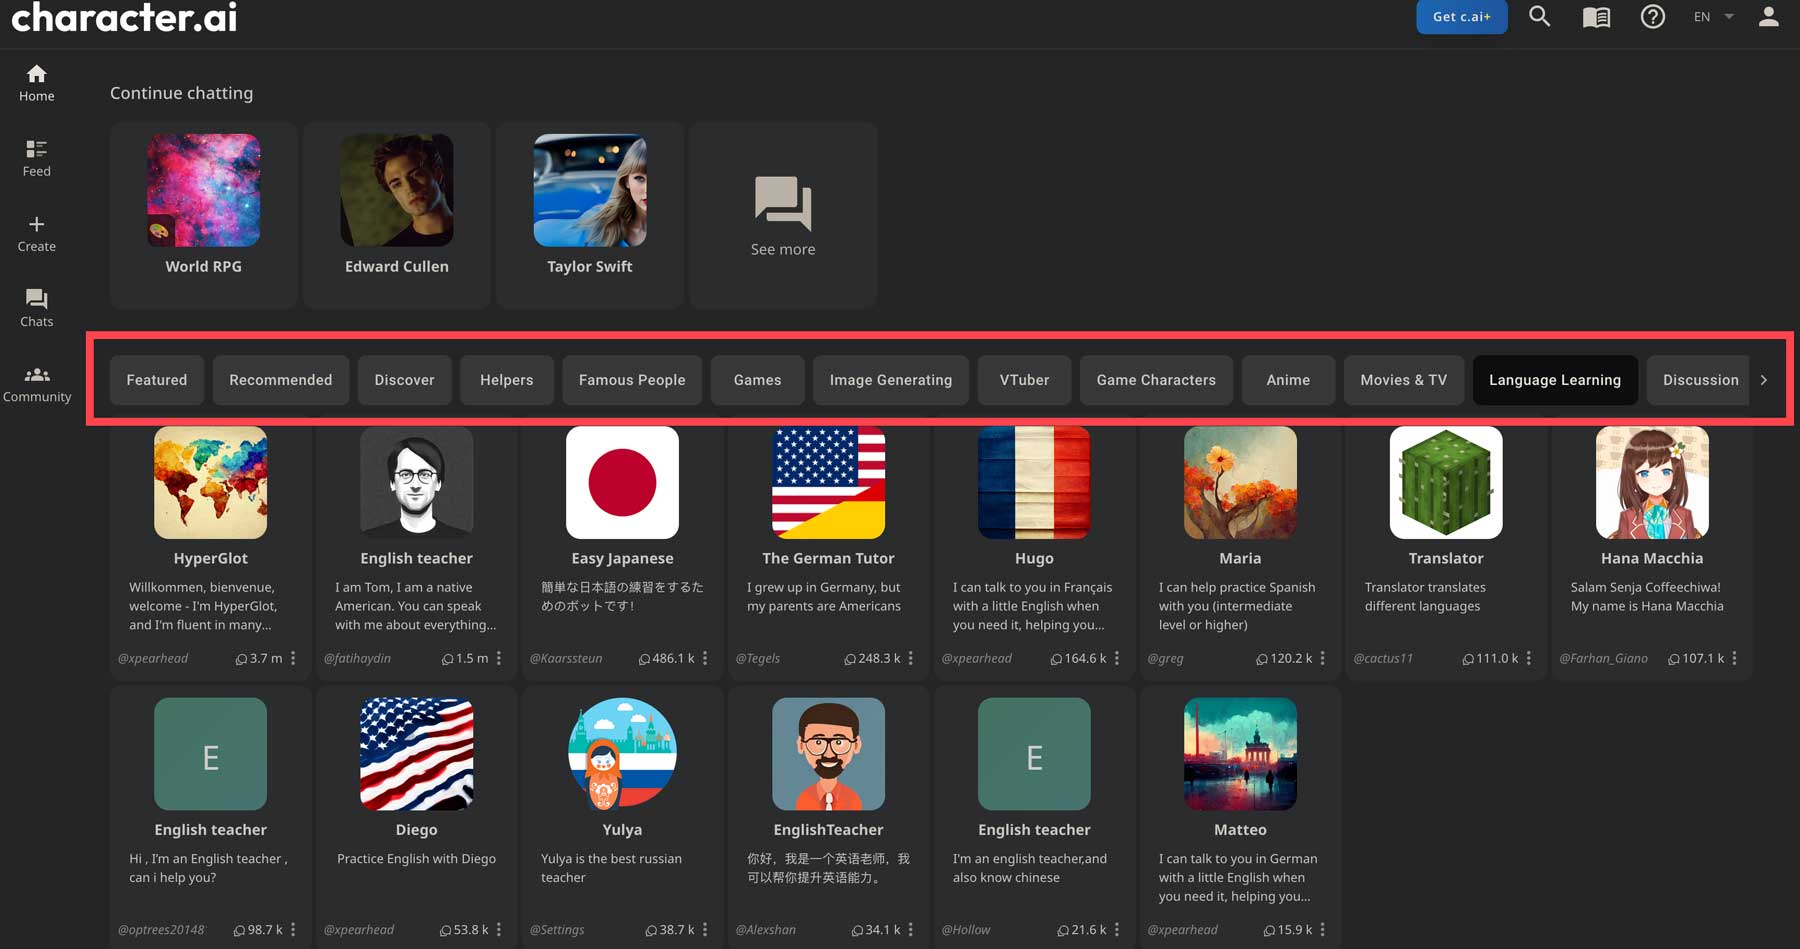The height and width of the screenshot is (949, 1800).
Task: Switch to the Famous People category tab
Action: point(632,380)
